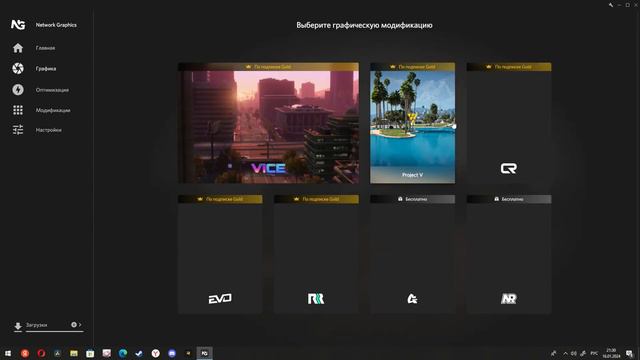
Task: Click the grid Модификации icon
Action: pyautogui.click(x=18, y=110)
